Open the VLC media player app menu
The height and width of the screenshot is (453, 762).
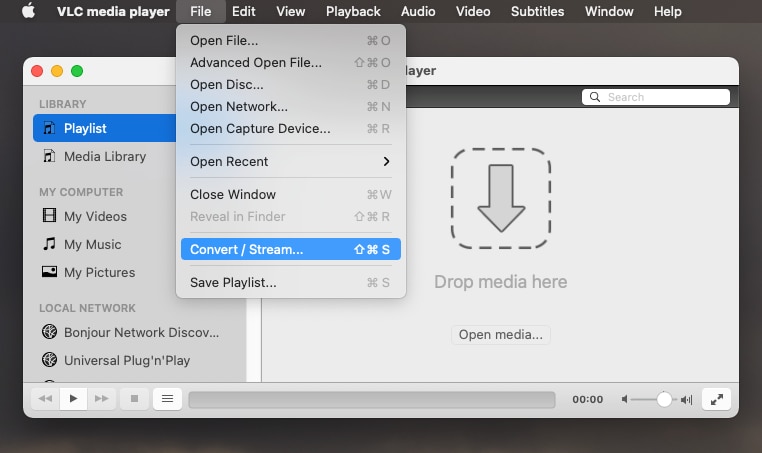pos(113,11)
